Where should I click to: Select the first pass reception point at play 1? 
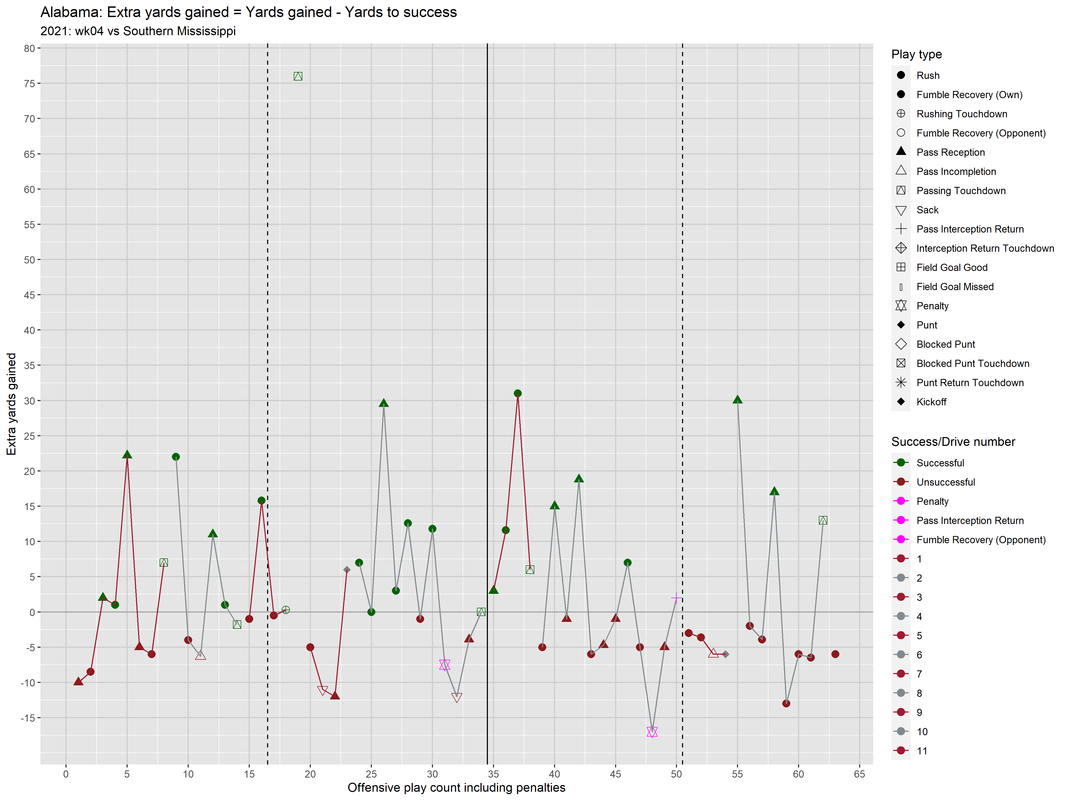[78, 681]
